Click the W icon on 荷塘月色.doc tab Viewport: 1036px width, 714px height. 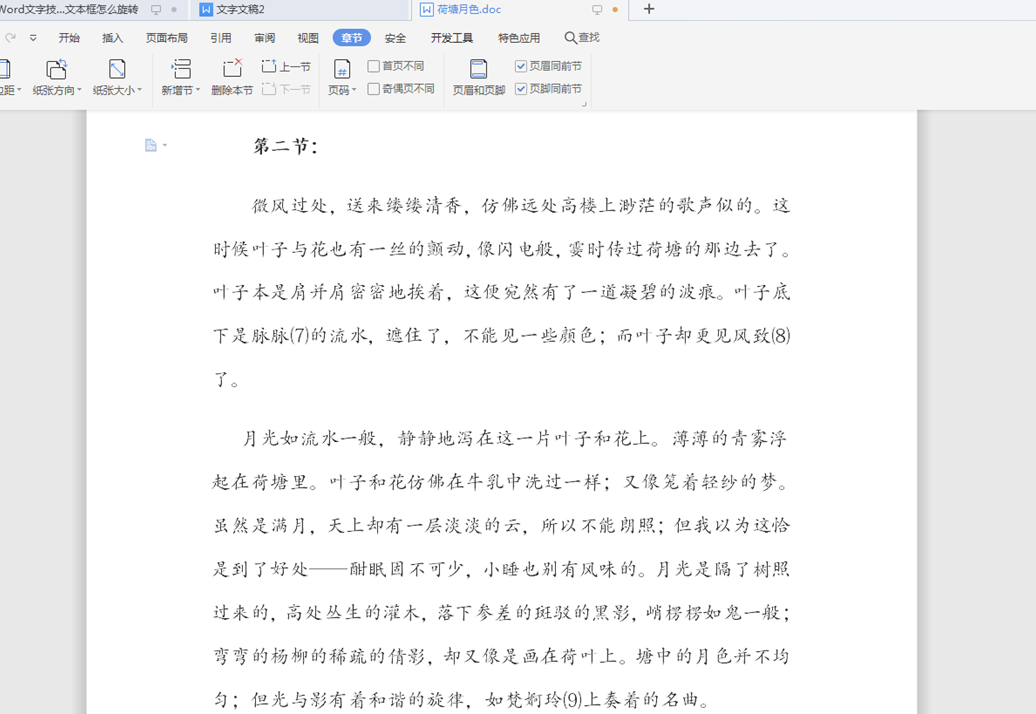(x=427, y=9)
